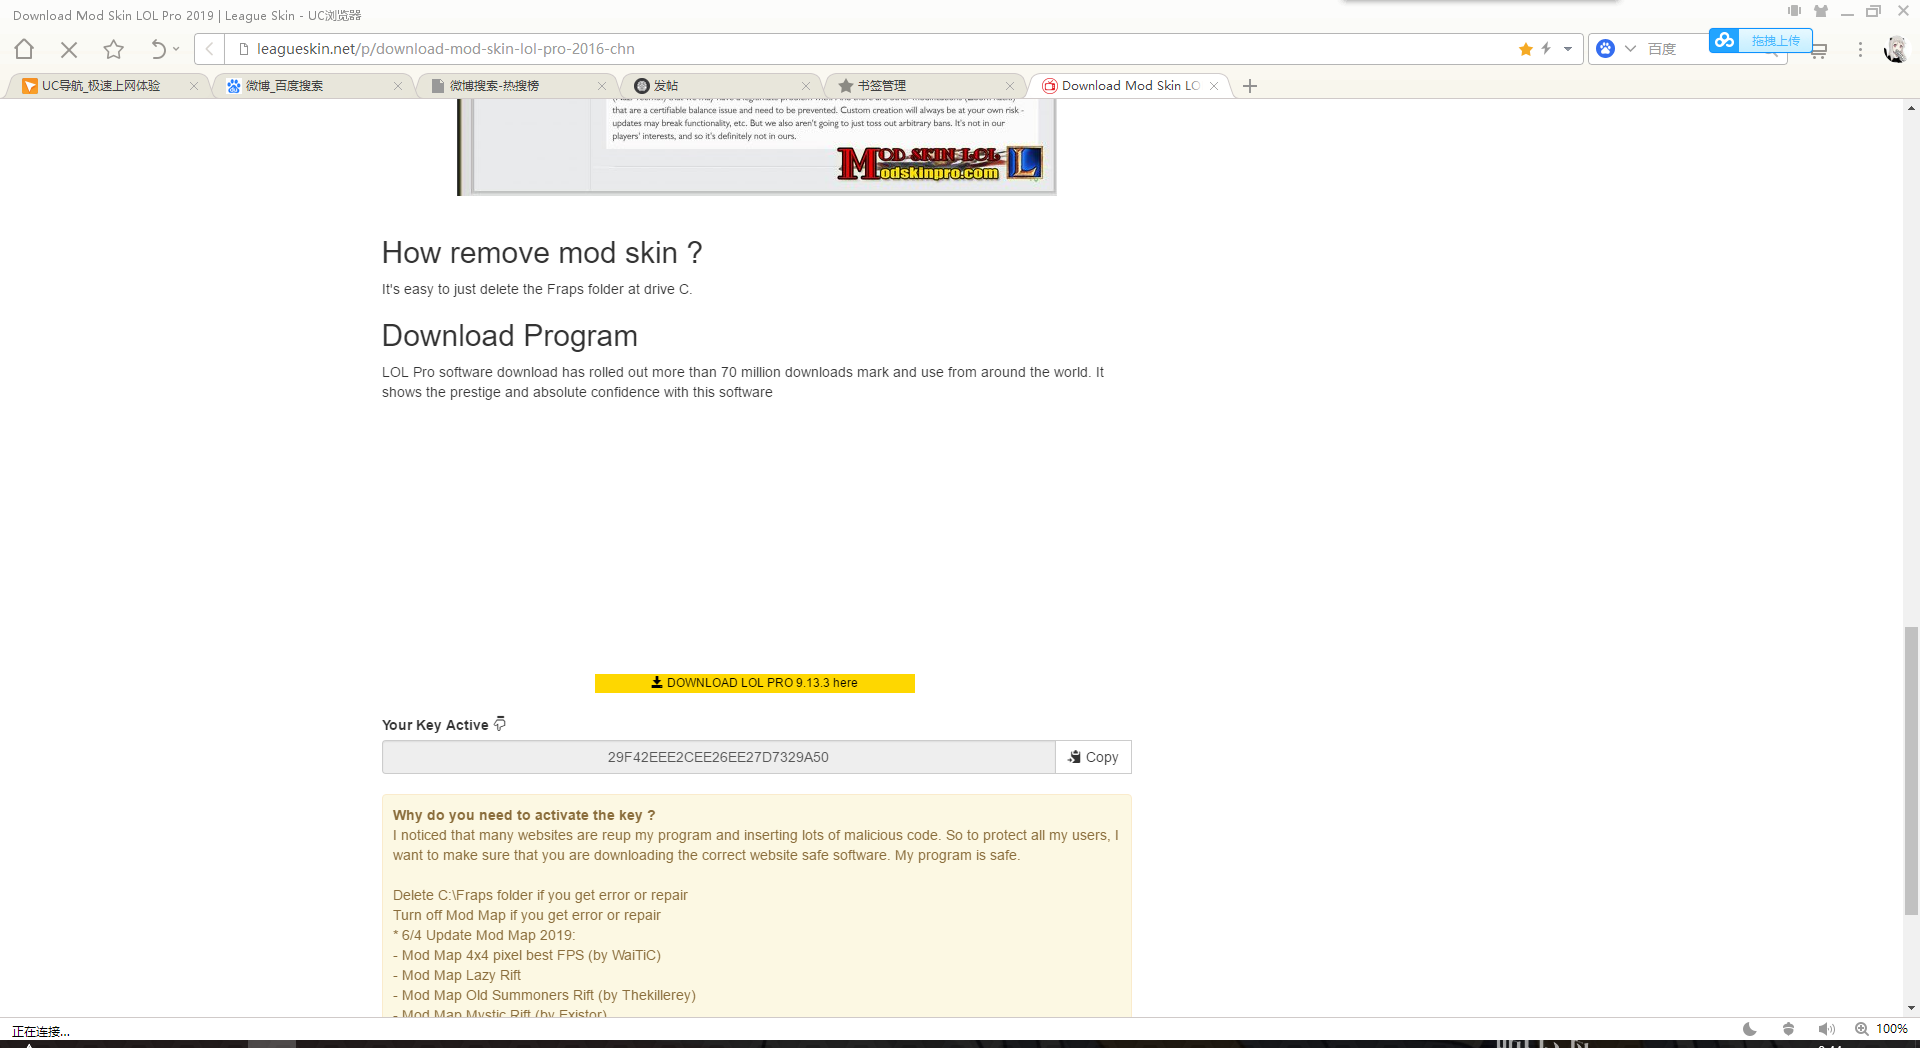Open the shopping cart toolbar icon
Screen dimensions: 1920x1048
click(1819, 50)
